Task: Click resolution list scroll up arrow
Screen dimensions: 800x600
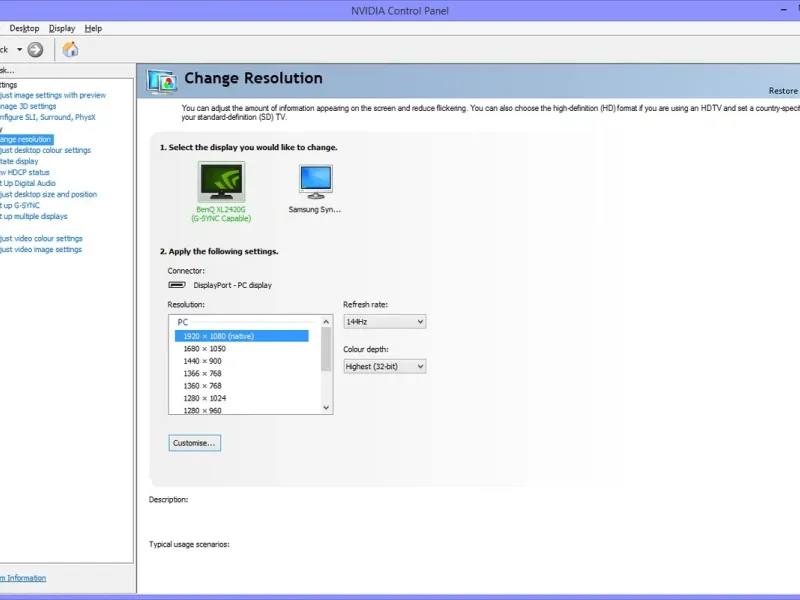Action: [x=327, y=321]
